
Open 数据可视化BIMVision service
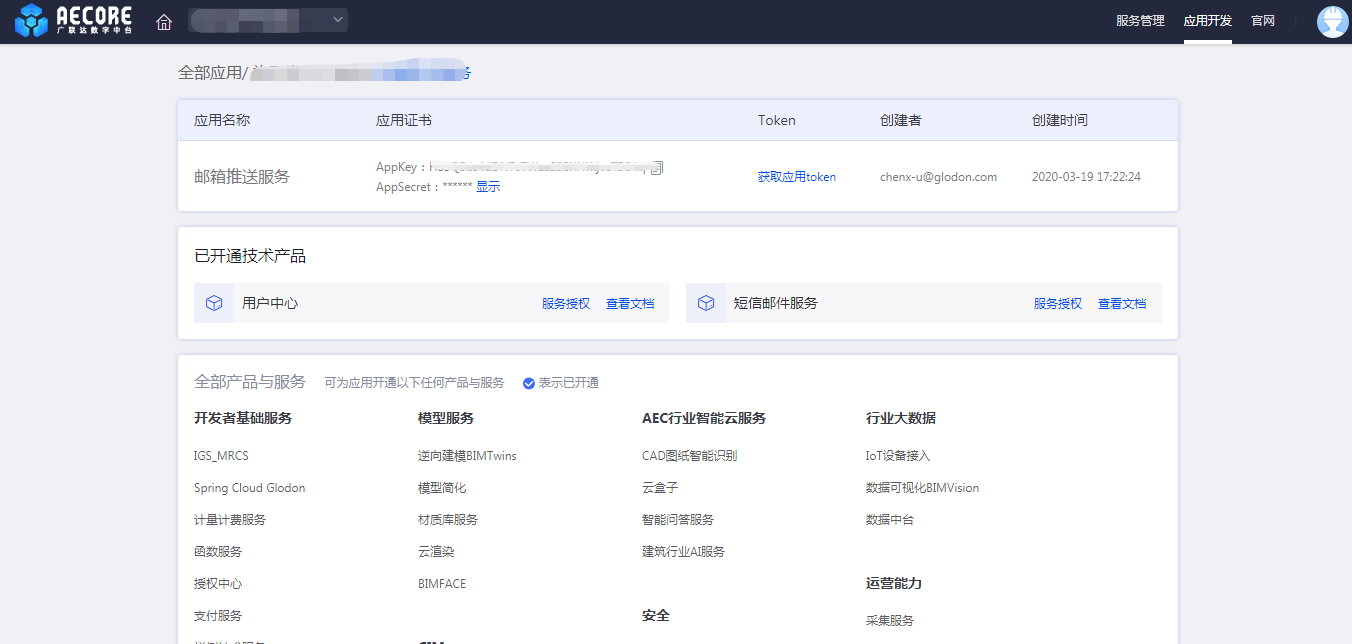click(x=922, y=488)
